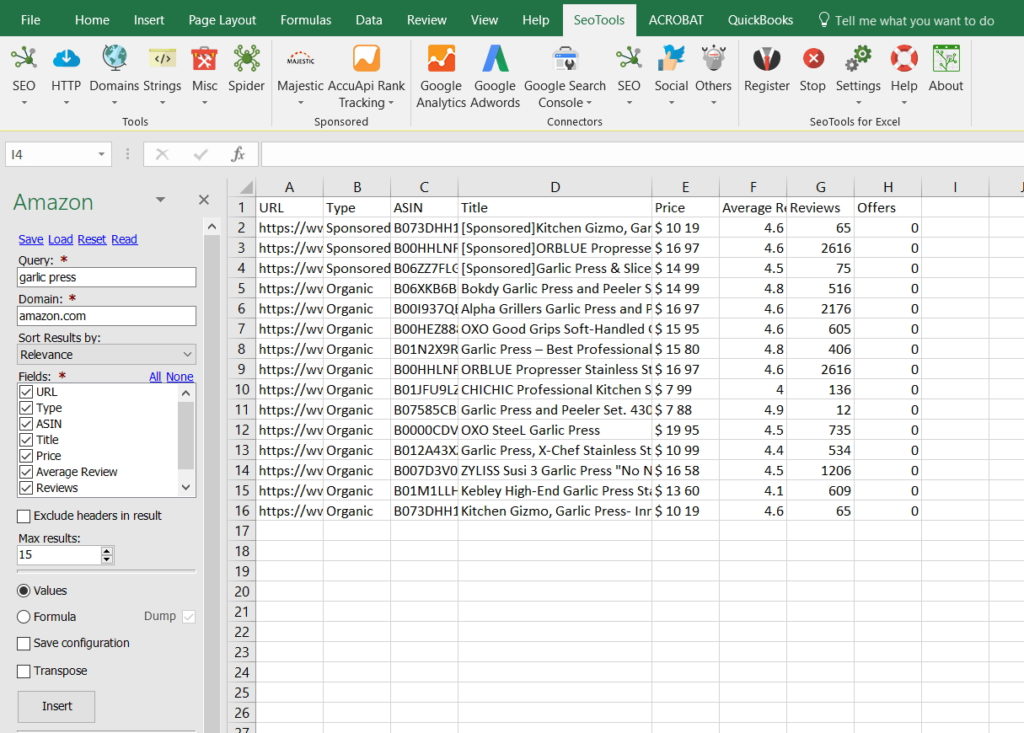Open the Domains globe icon
Screen dimensions: 1024x733
pos(114,58)
